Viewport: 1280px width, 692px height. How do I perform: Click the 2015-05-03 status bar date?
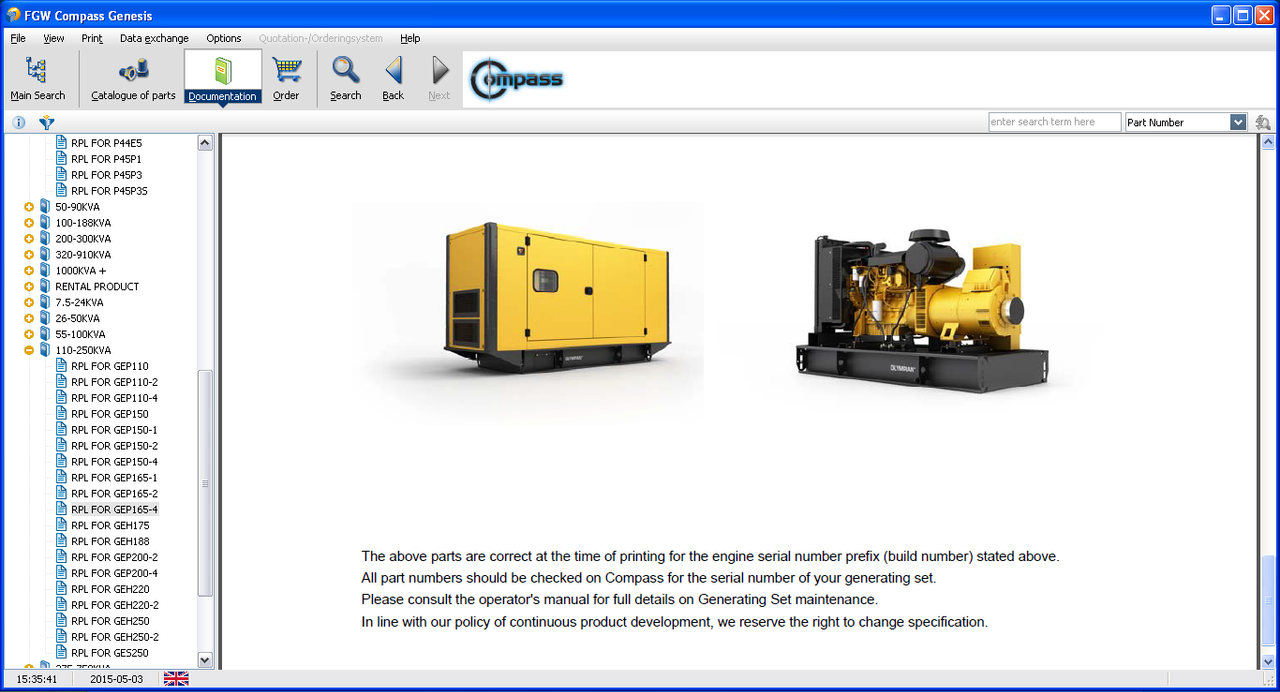click(x=116, y=679)
